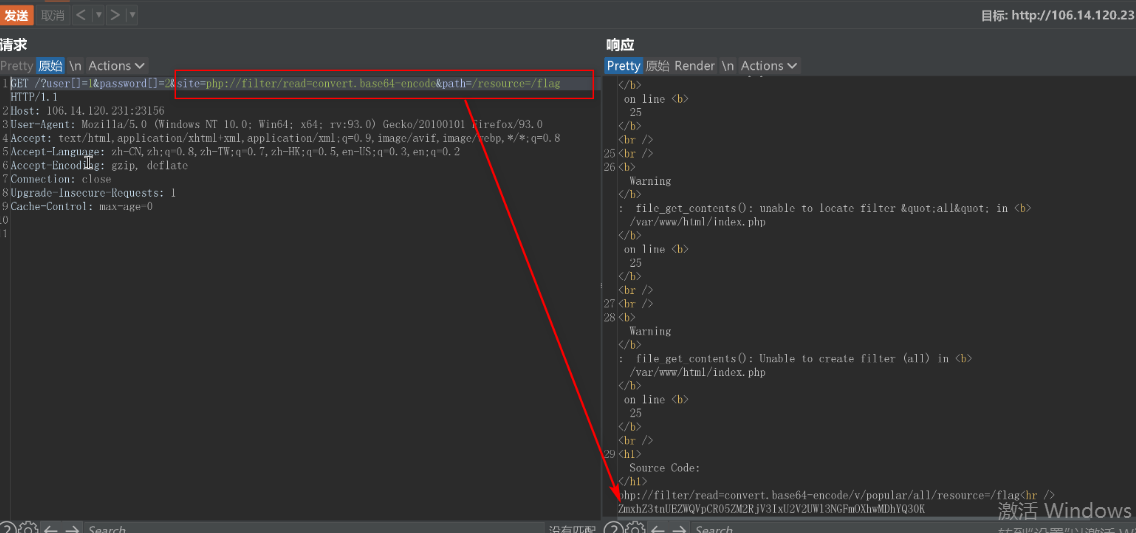Go to next request with > arrow
Image resolution: width=1136 pixels, height=533 pixels.
tap(114, 14)
